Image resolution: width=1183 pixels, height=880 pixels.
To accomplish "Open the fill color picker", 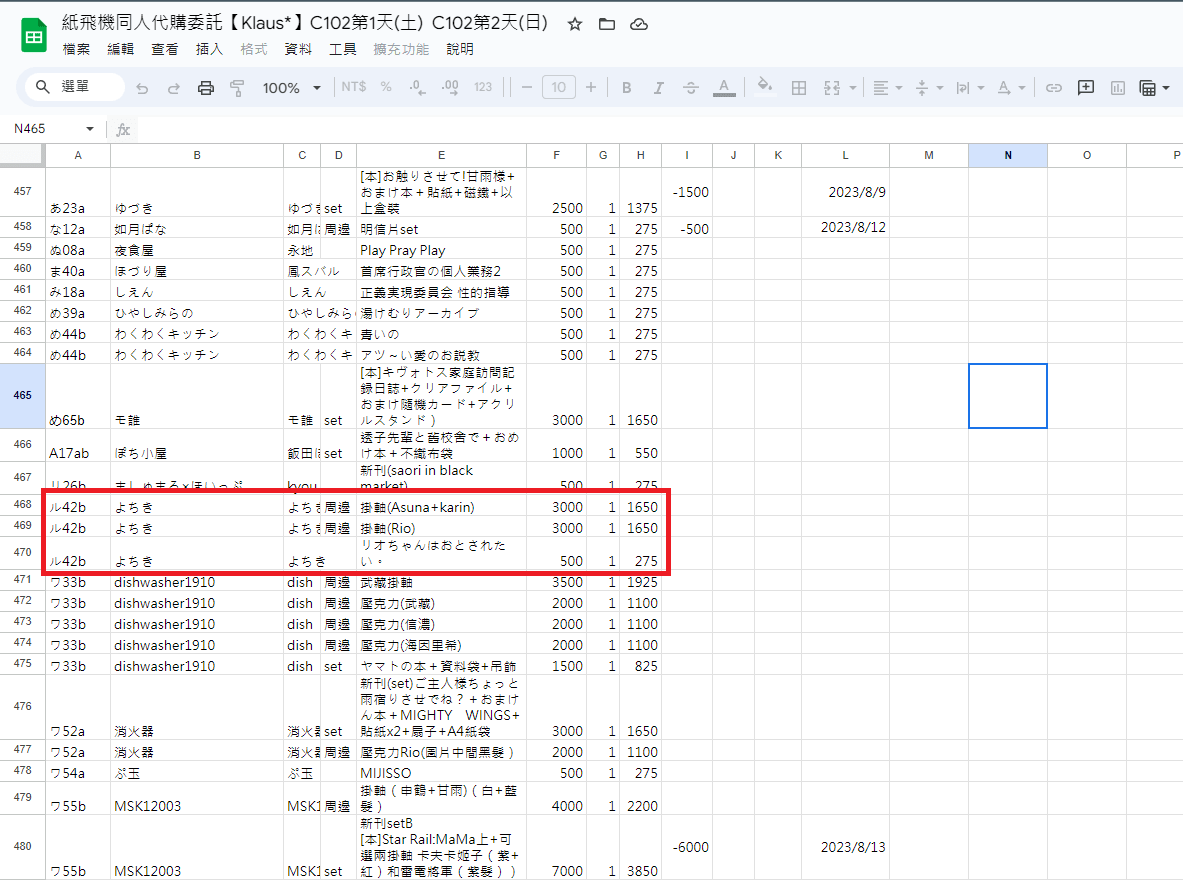I will [x=765, y=88].
